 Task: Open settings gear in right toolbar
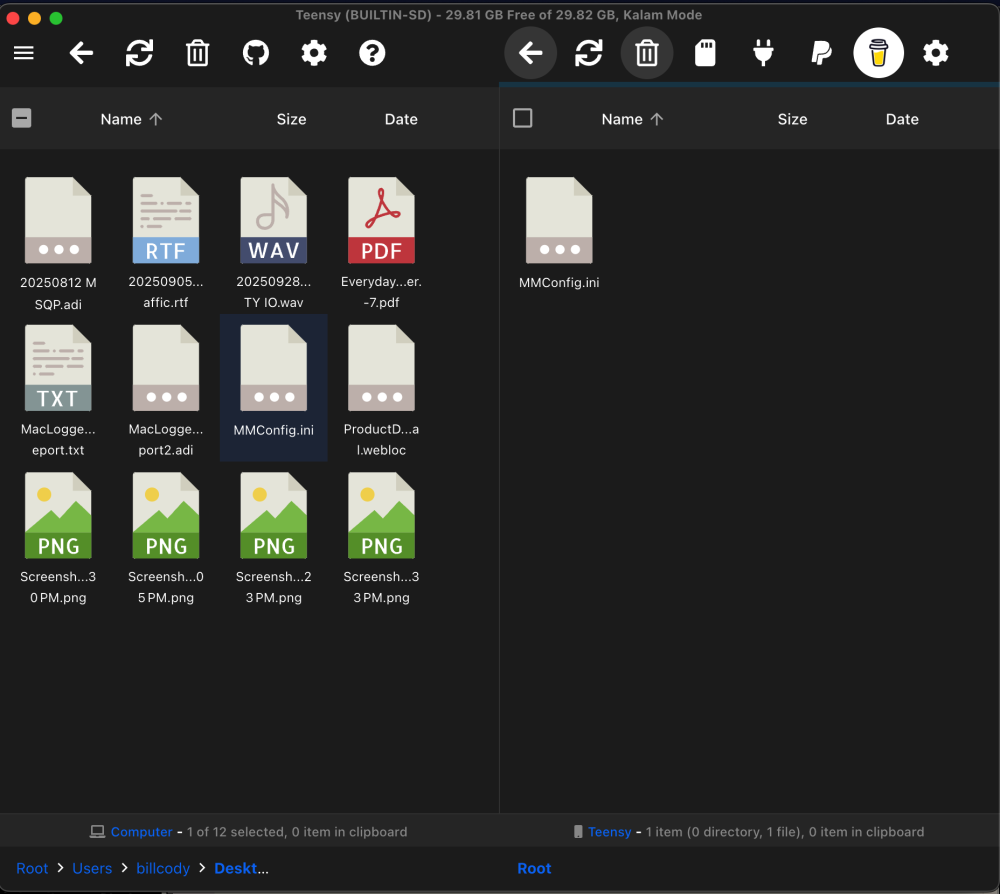(x=936, y=53)
